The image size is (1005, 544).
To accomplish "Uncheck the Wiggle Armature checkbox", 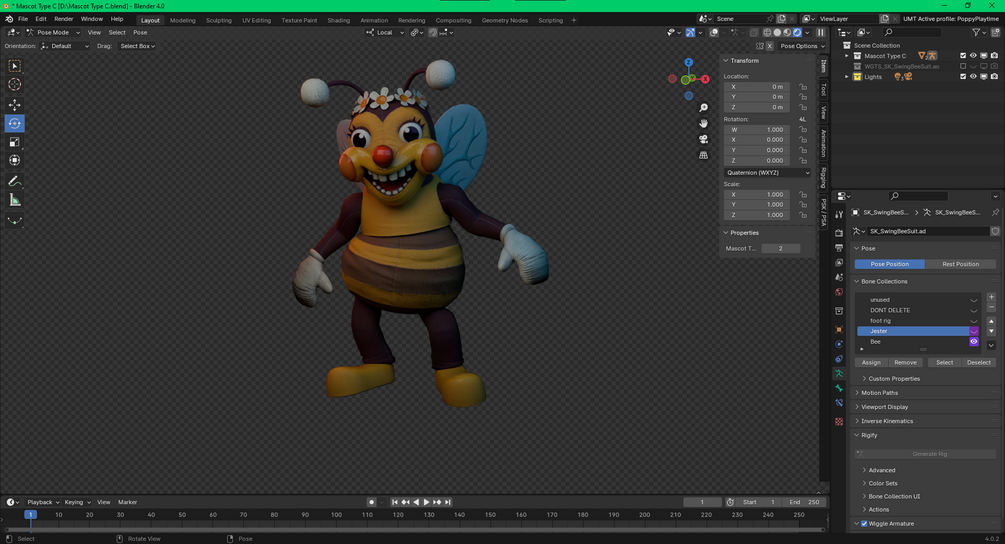I will coord(864,524).
